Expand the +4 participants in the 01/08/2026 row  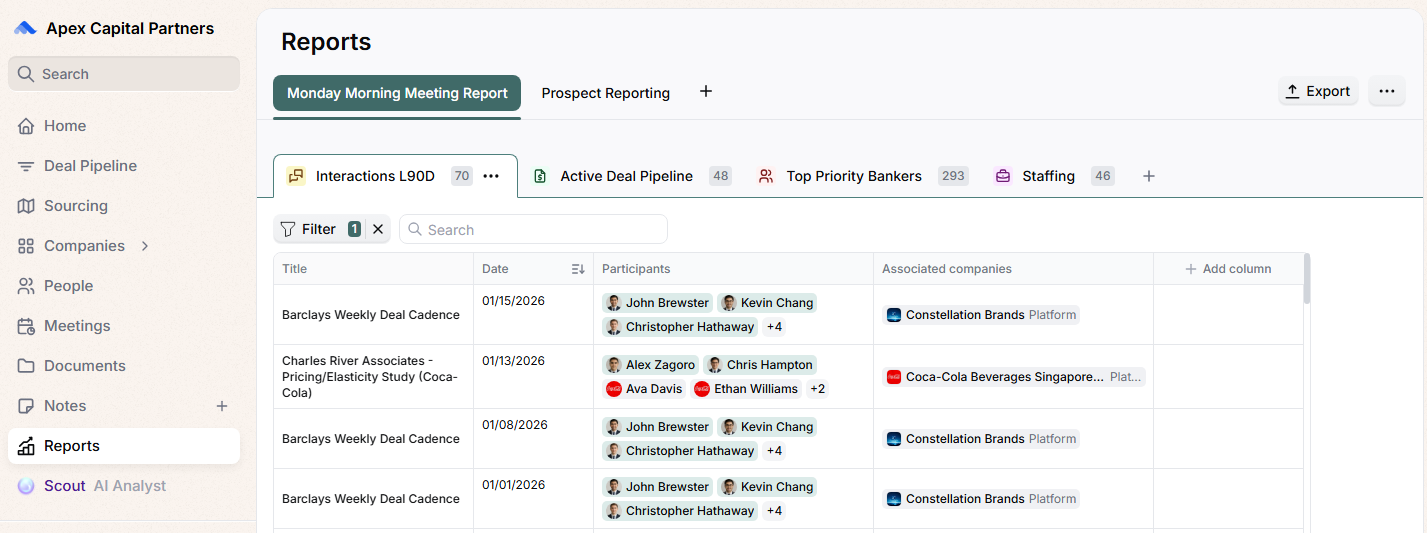click(774, 451)
